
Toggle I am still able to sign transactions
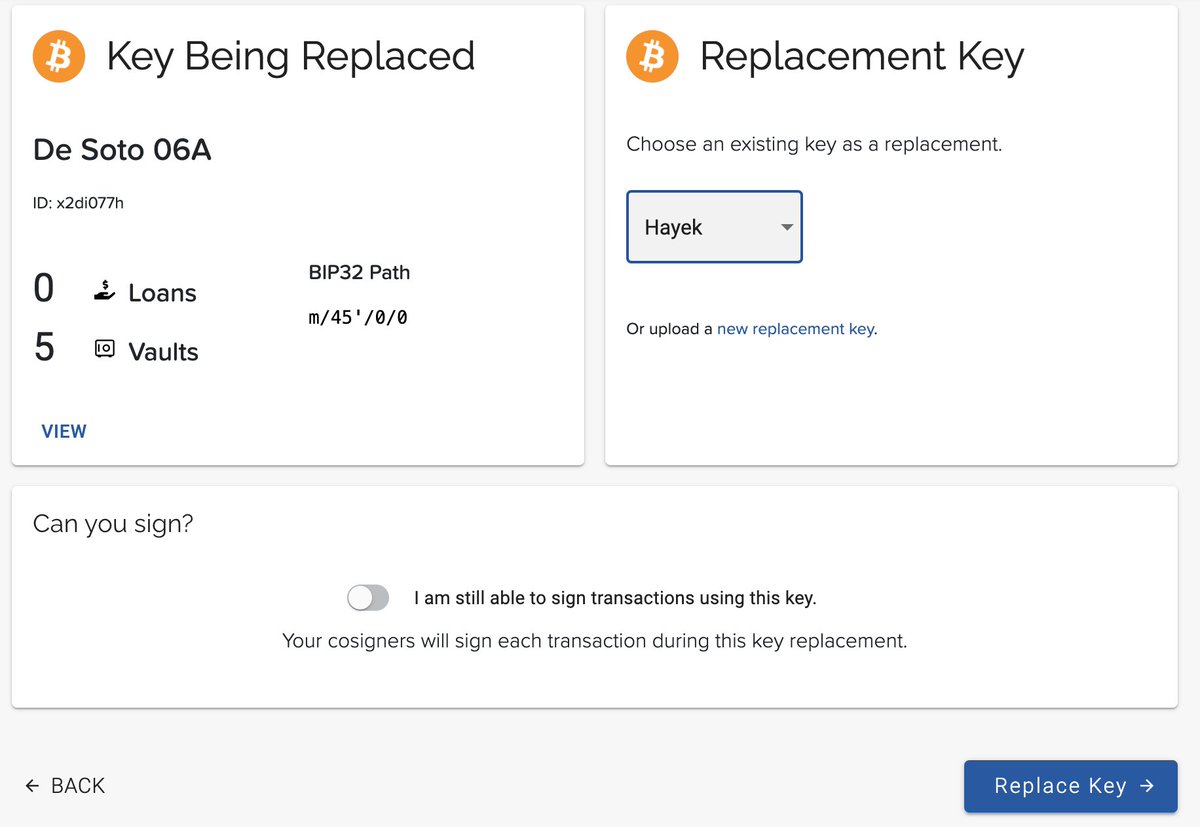[x=368, y=597]
